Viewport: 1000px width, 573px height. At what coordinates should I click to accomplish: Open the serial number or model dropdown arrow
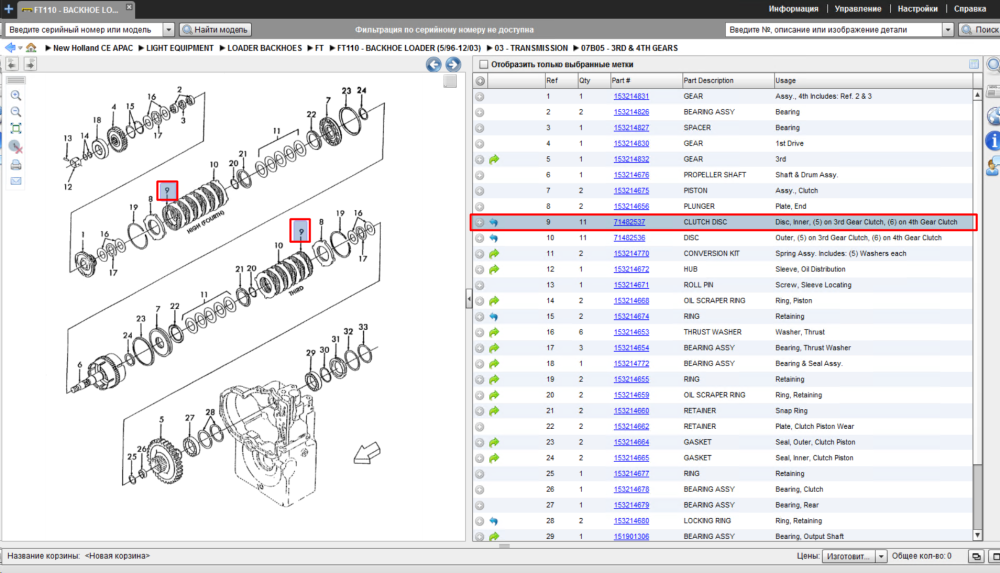(x=168, y=29)
